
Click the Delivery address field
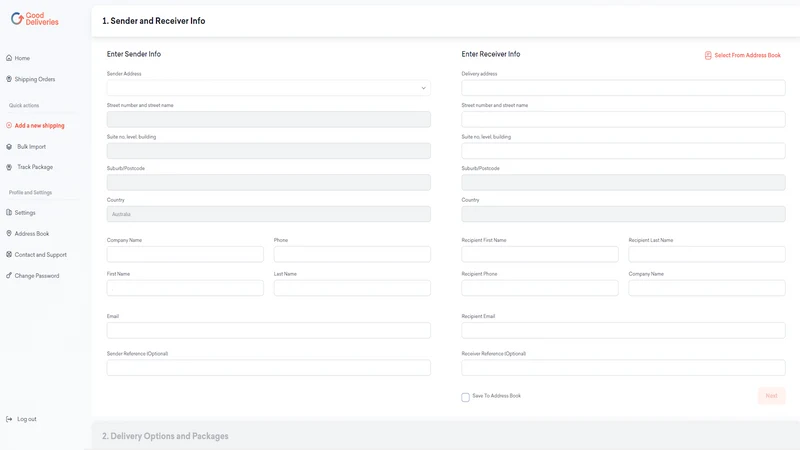click(x=623, y=88)
